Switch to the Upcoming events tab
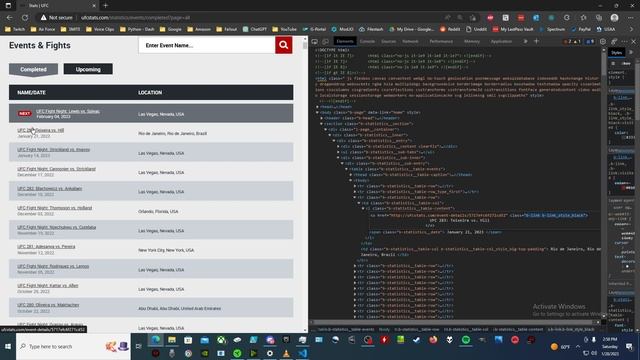Image resolution: width=640 pixels, height=360 pixels. pos(88,69)
